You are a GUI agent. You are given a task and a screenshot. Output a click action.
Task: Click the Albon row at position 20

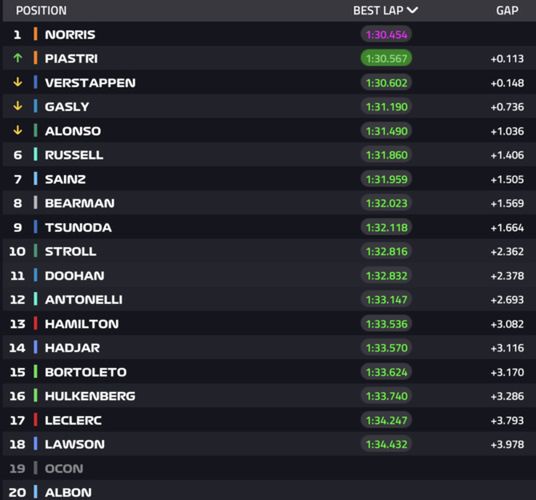pyautogui.click(x=269, y=491)
